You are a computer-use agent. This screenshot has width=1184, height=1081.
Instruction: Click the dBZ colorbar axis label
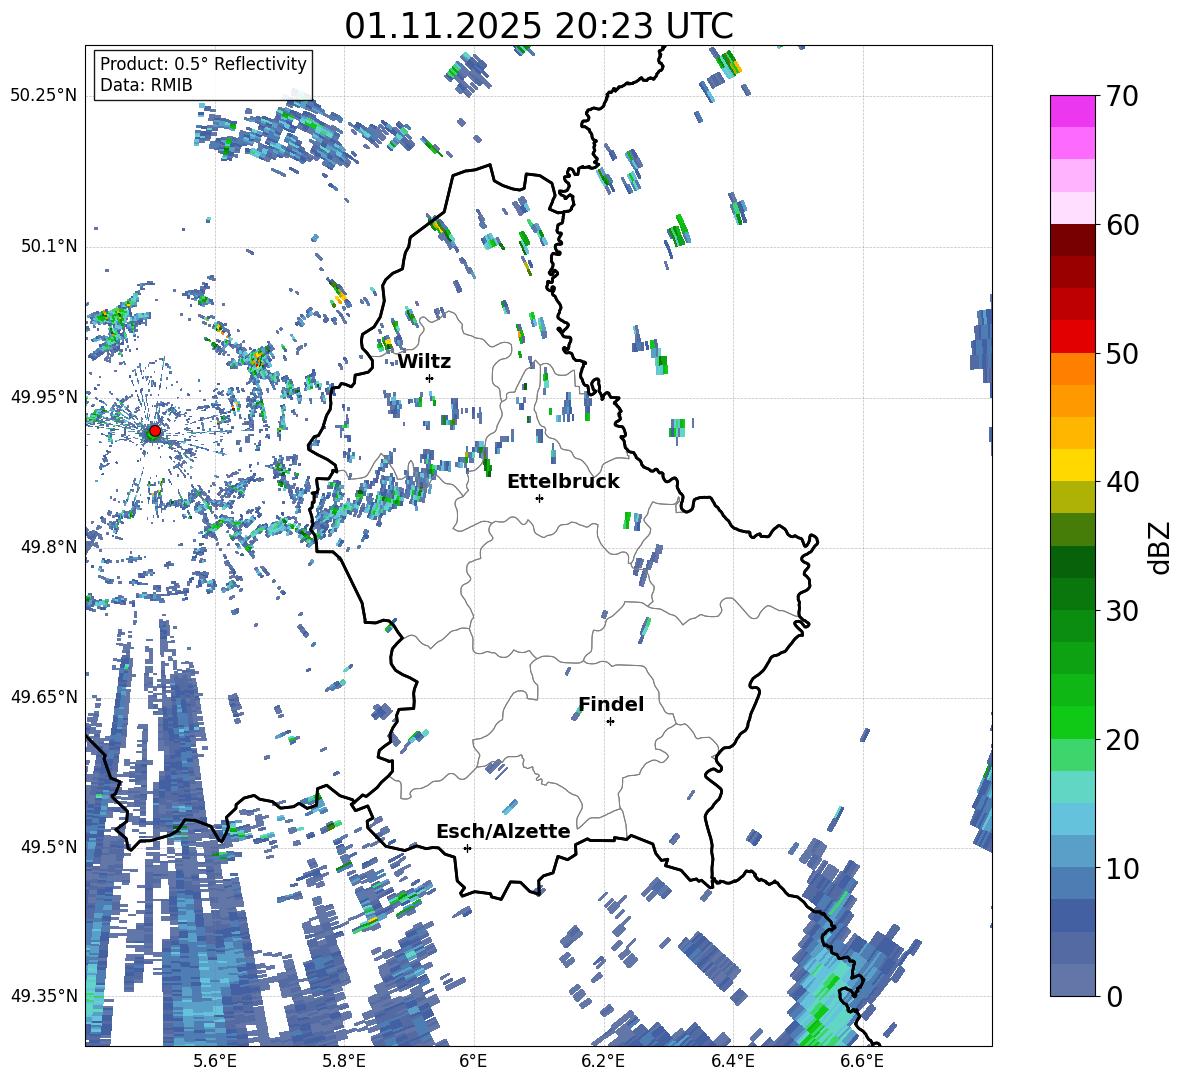pos(1160,547)
